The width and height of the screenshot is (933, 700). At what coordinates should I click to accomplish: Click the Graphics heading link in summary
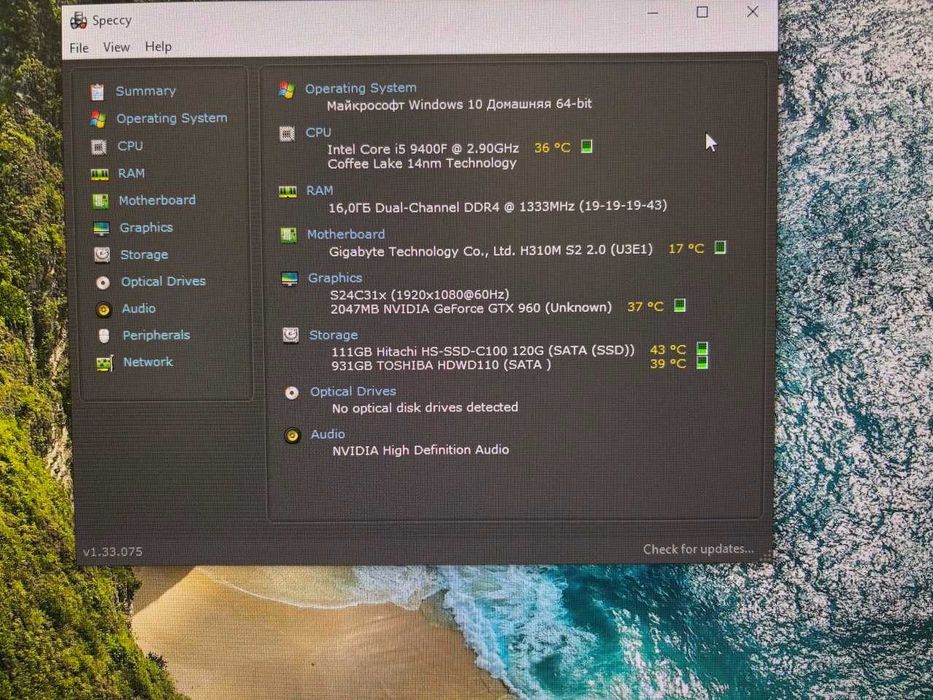tap(335, 278)
